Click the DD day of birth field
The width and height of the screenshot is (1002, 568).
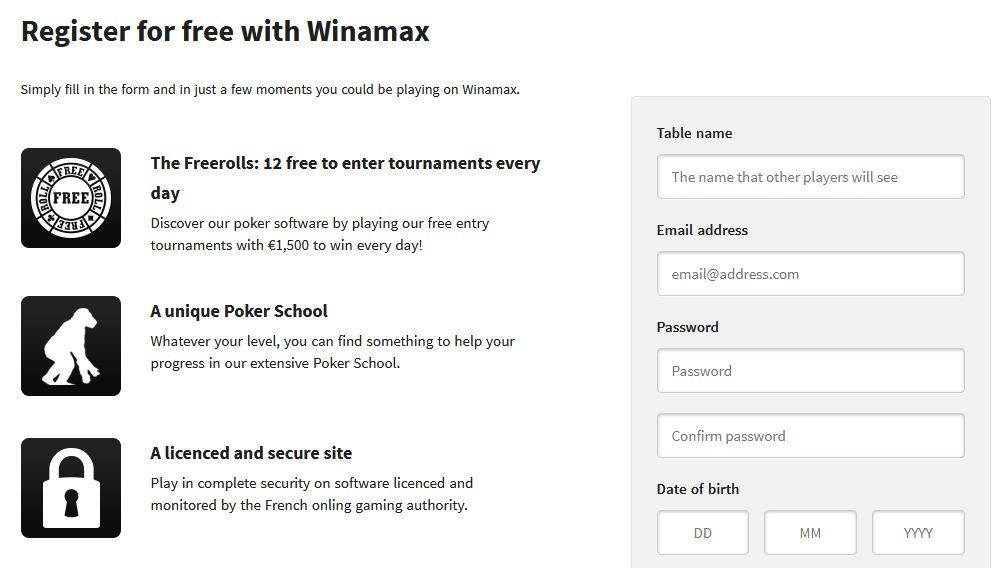[x=703, y=533]
